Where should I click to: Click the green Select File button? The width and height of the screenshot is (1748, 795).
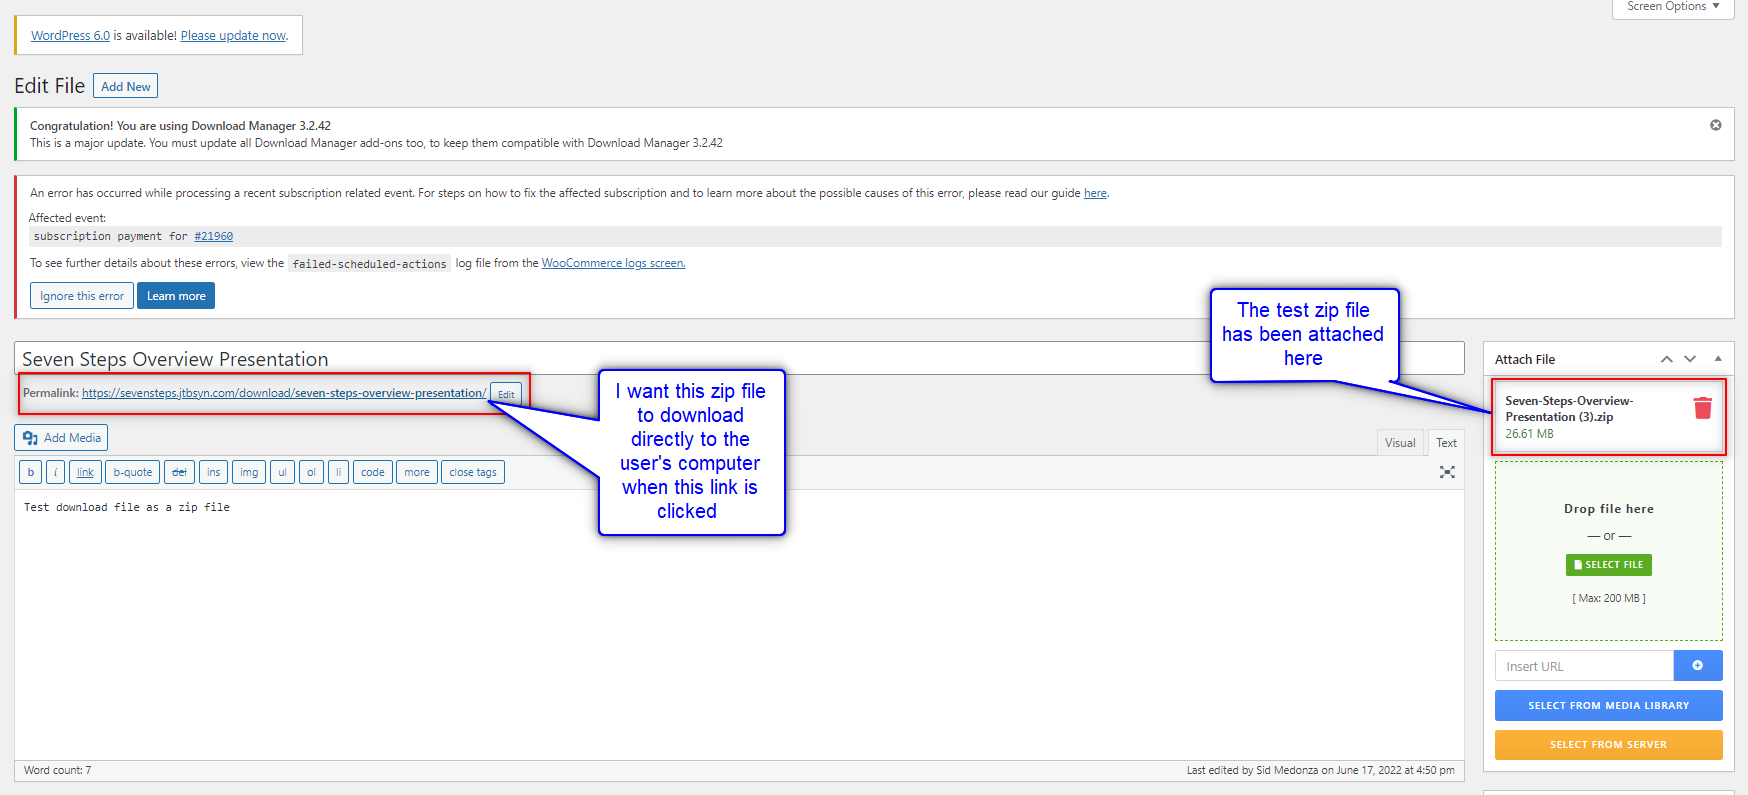click(x=1608, y=565)
